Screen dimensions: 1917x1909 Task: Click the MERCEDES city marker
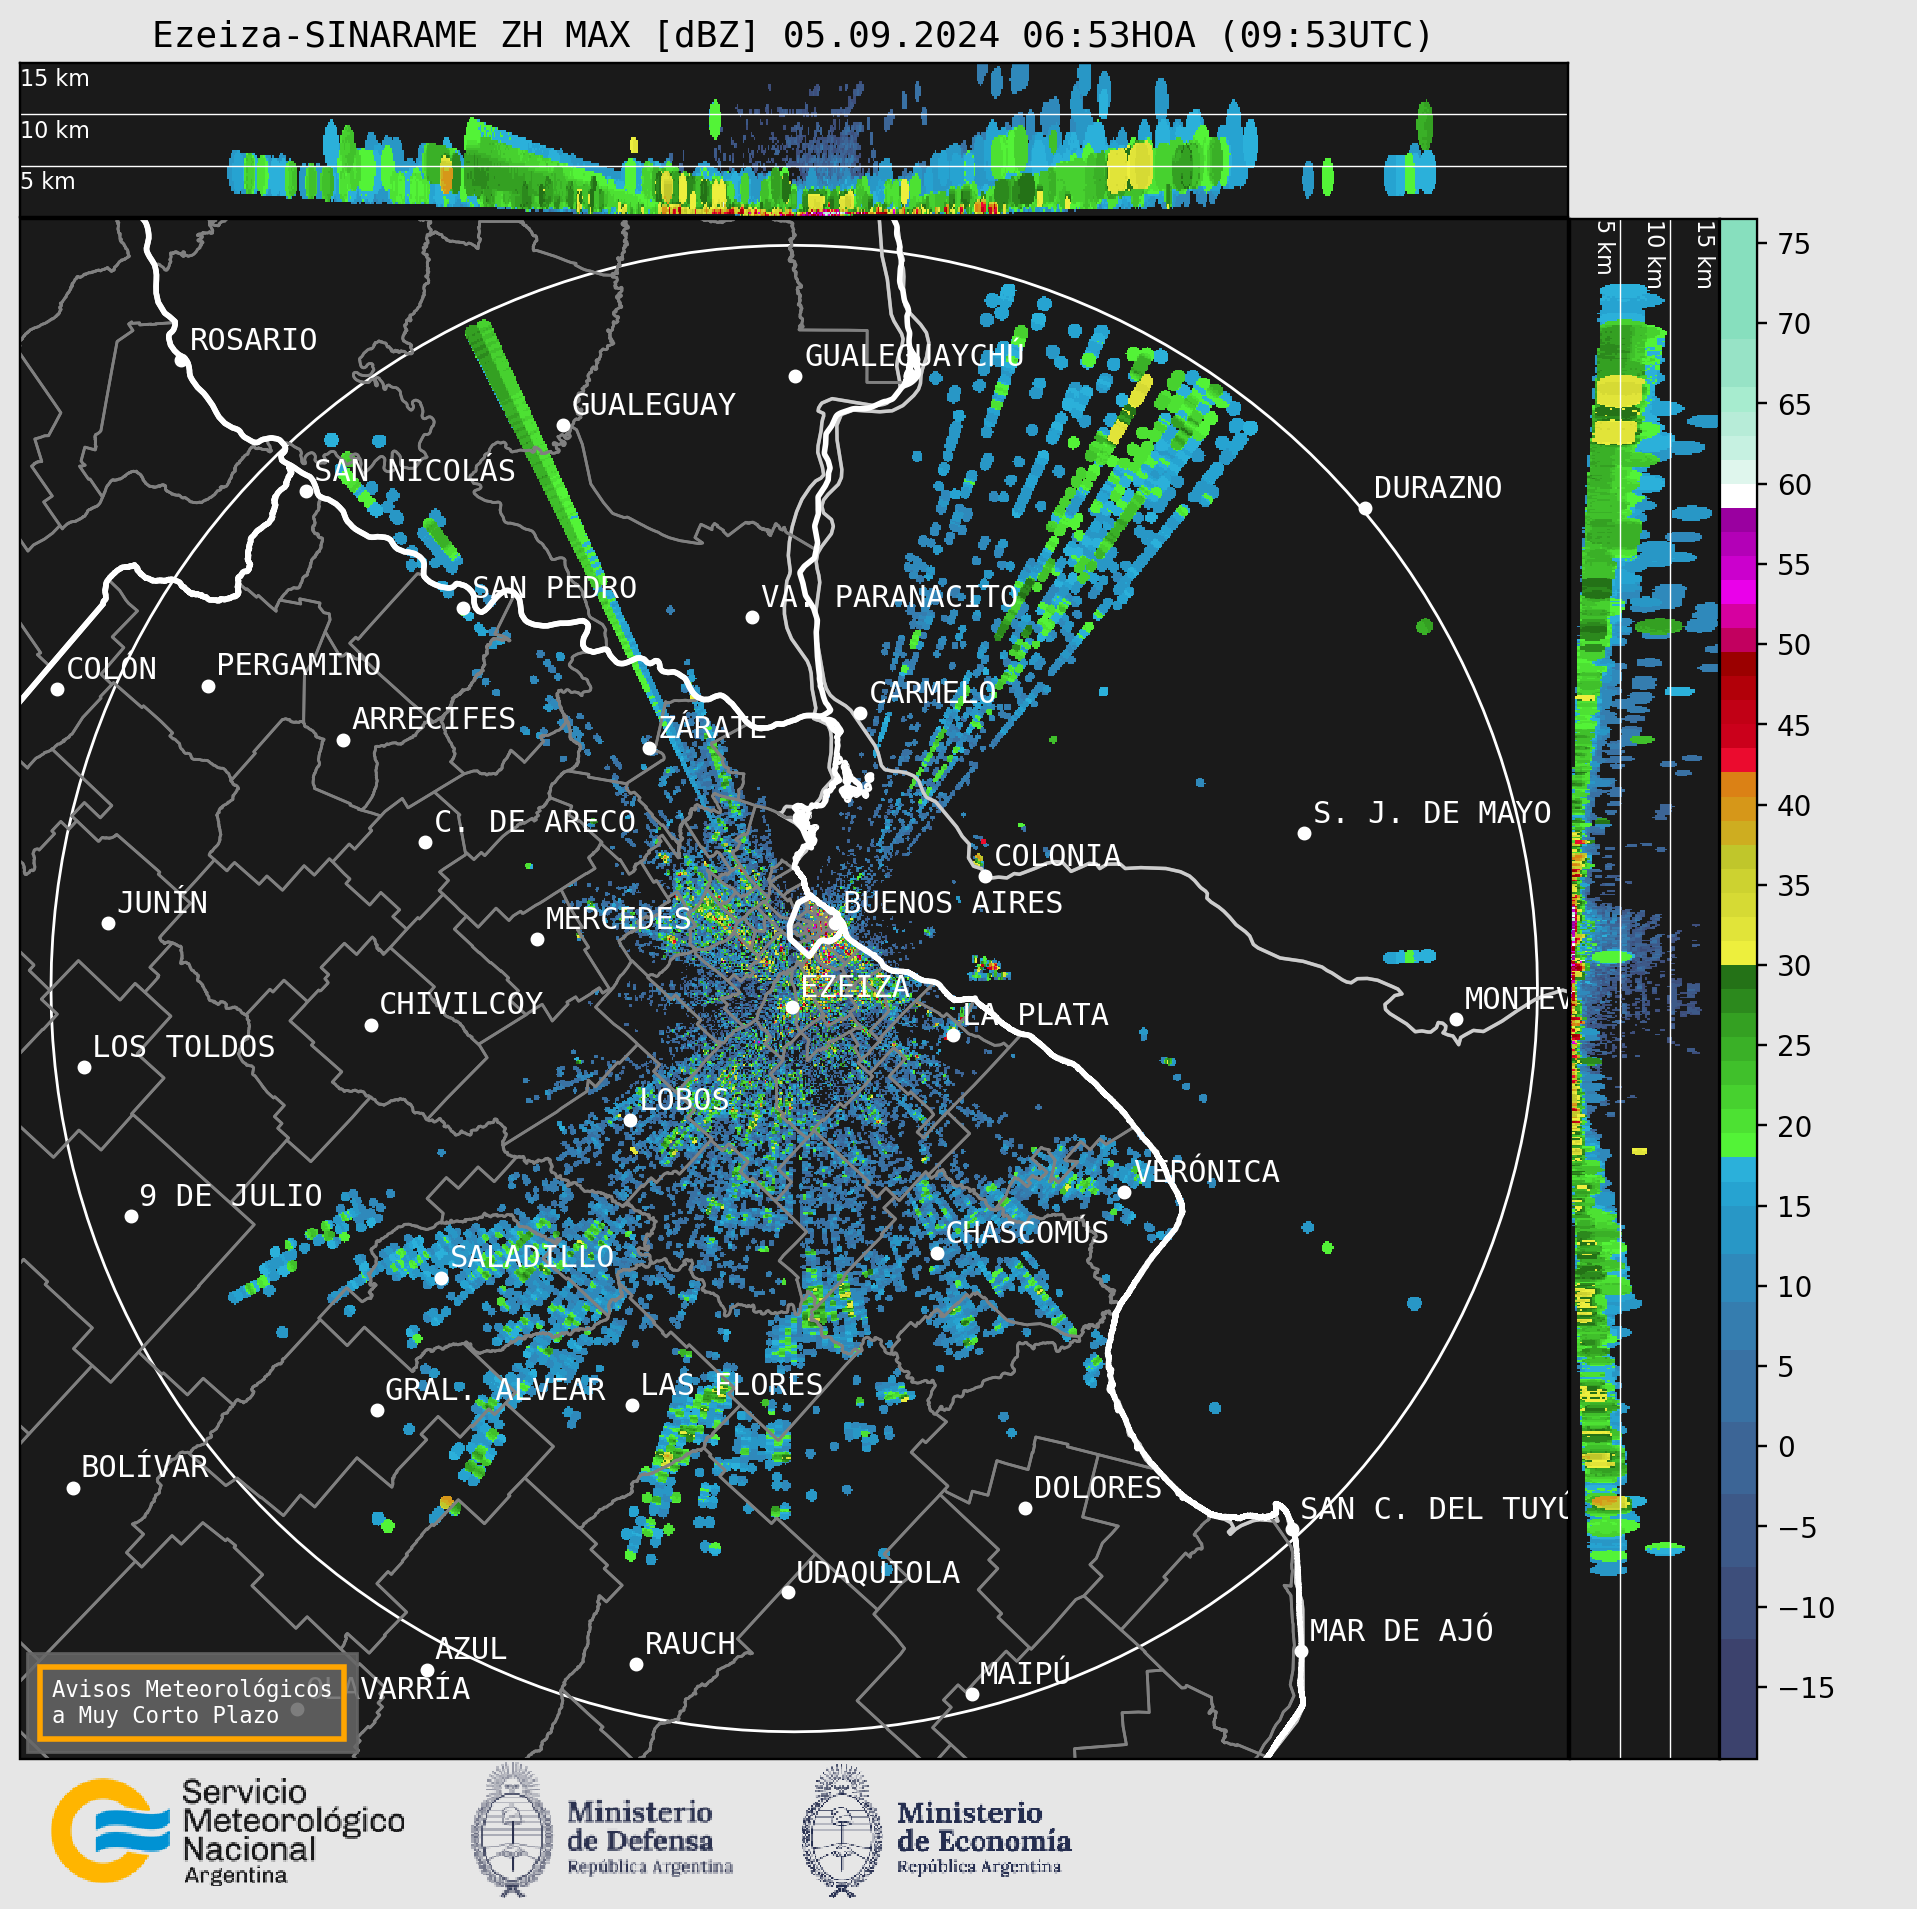point(537,939)
